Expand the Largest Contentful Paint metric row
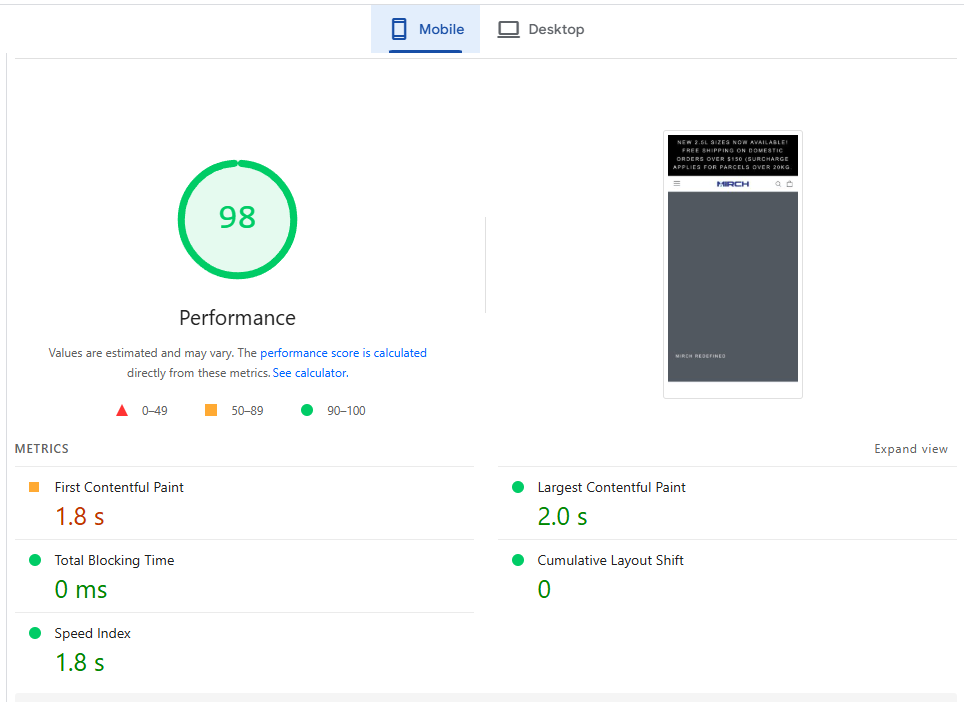 (611, 488)
